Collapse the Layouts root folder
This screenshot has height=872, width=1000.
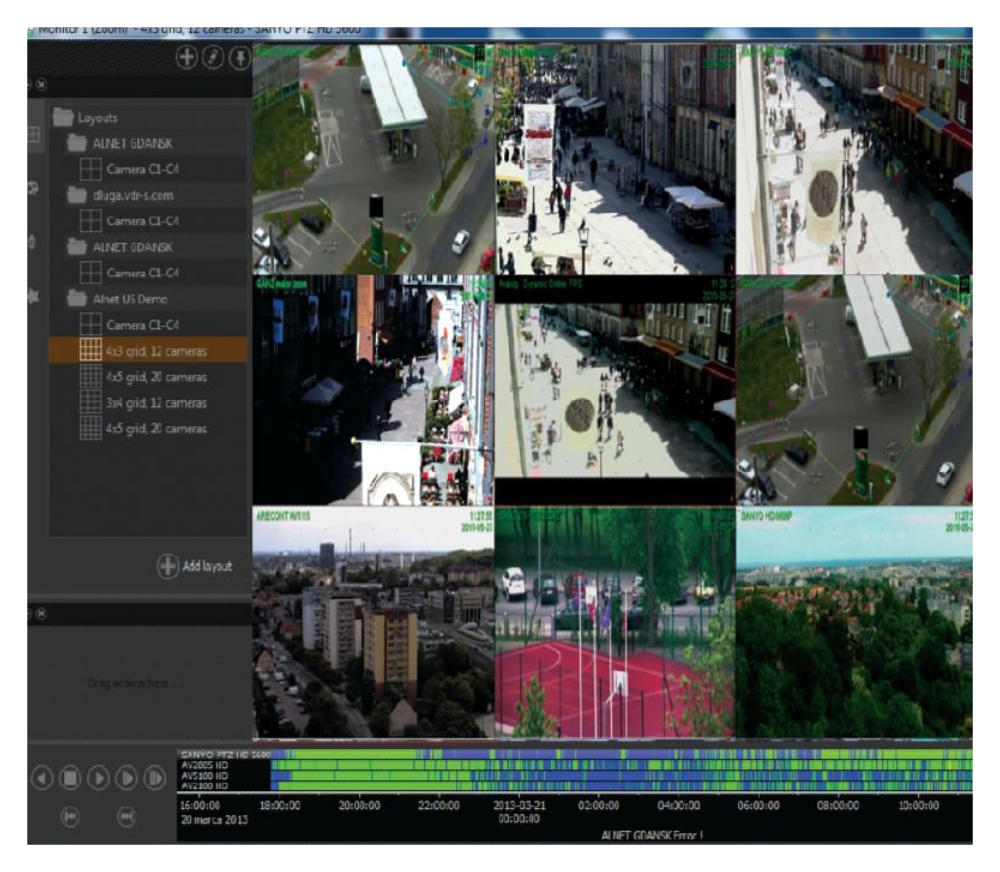tap(65, 116)
